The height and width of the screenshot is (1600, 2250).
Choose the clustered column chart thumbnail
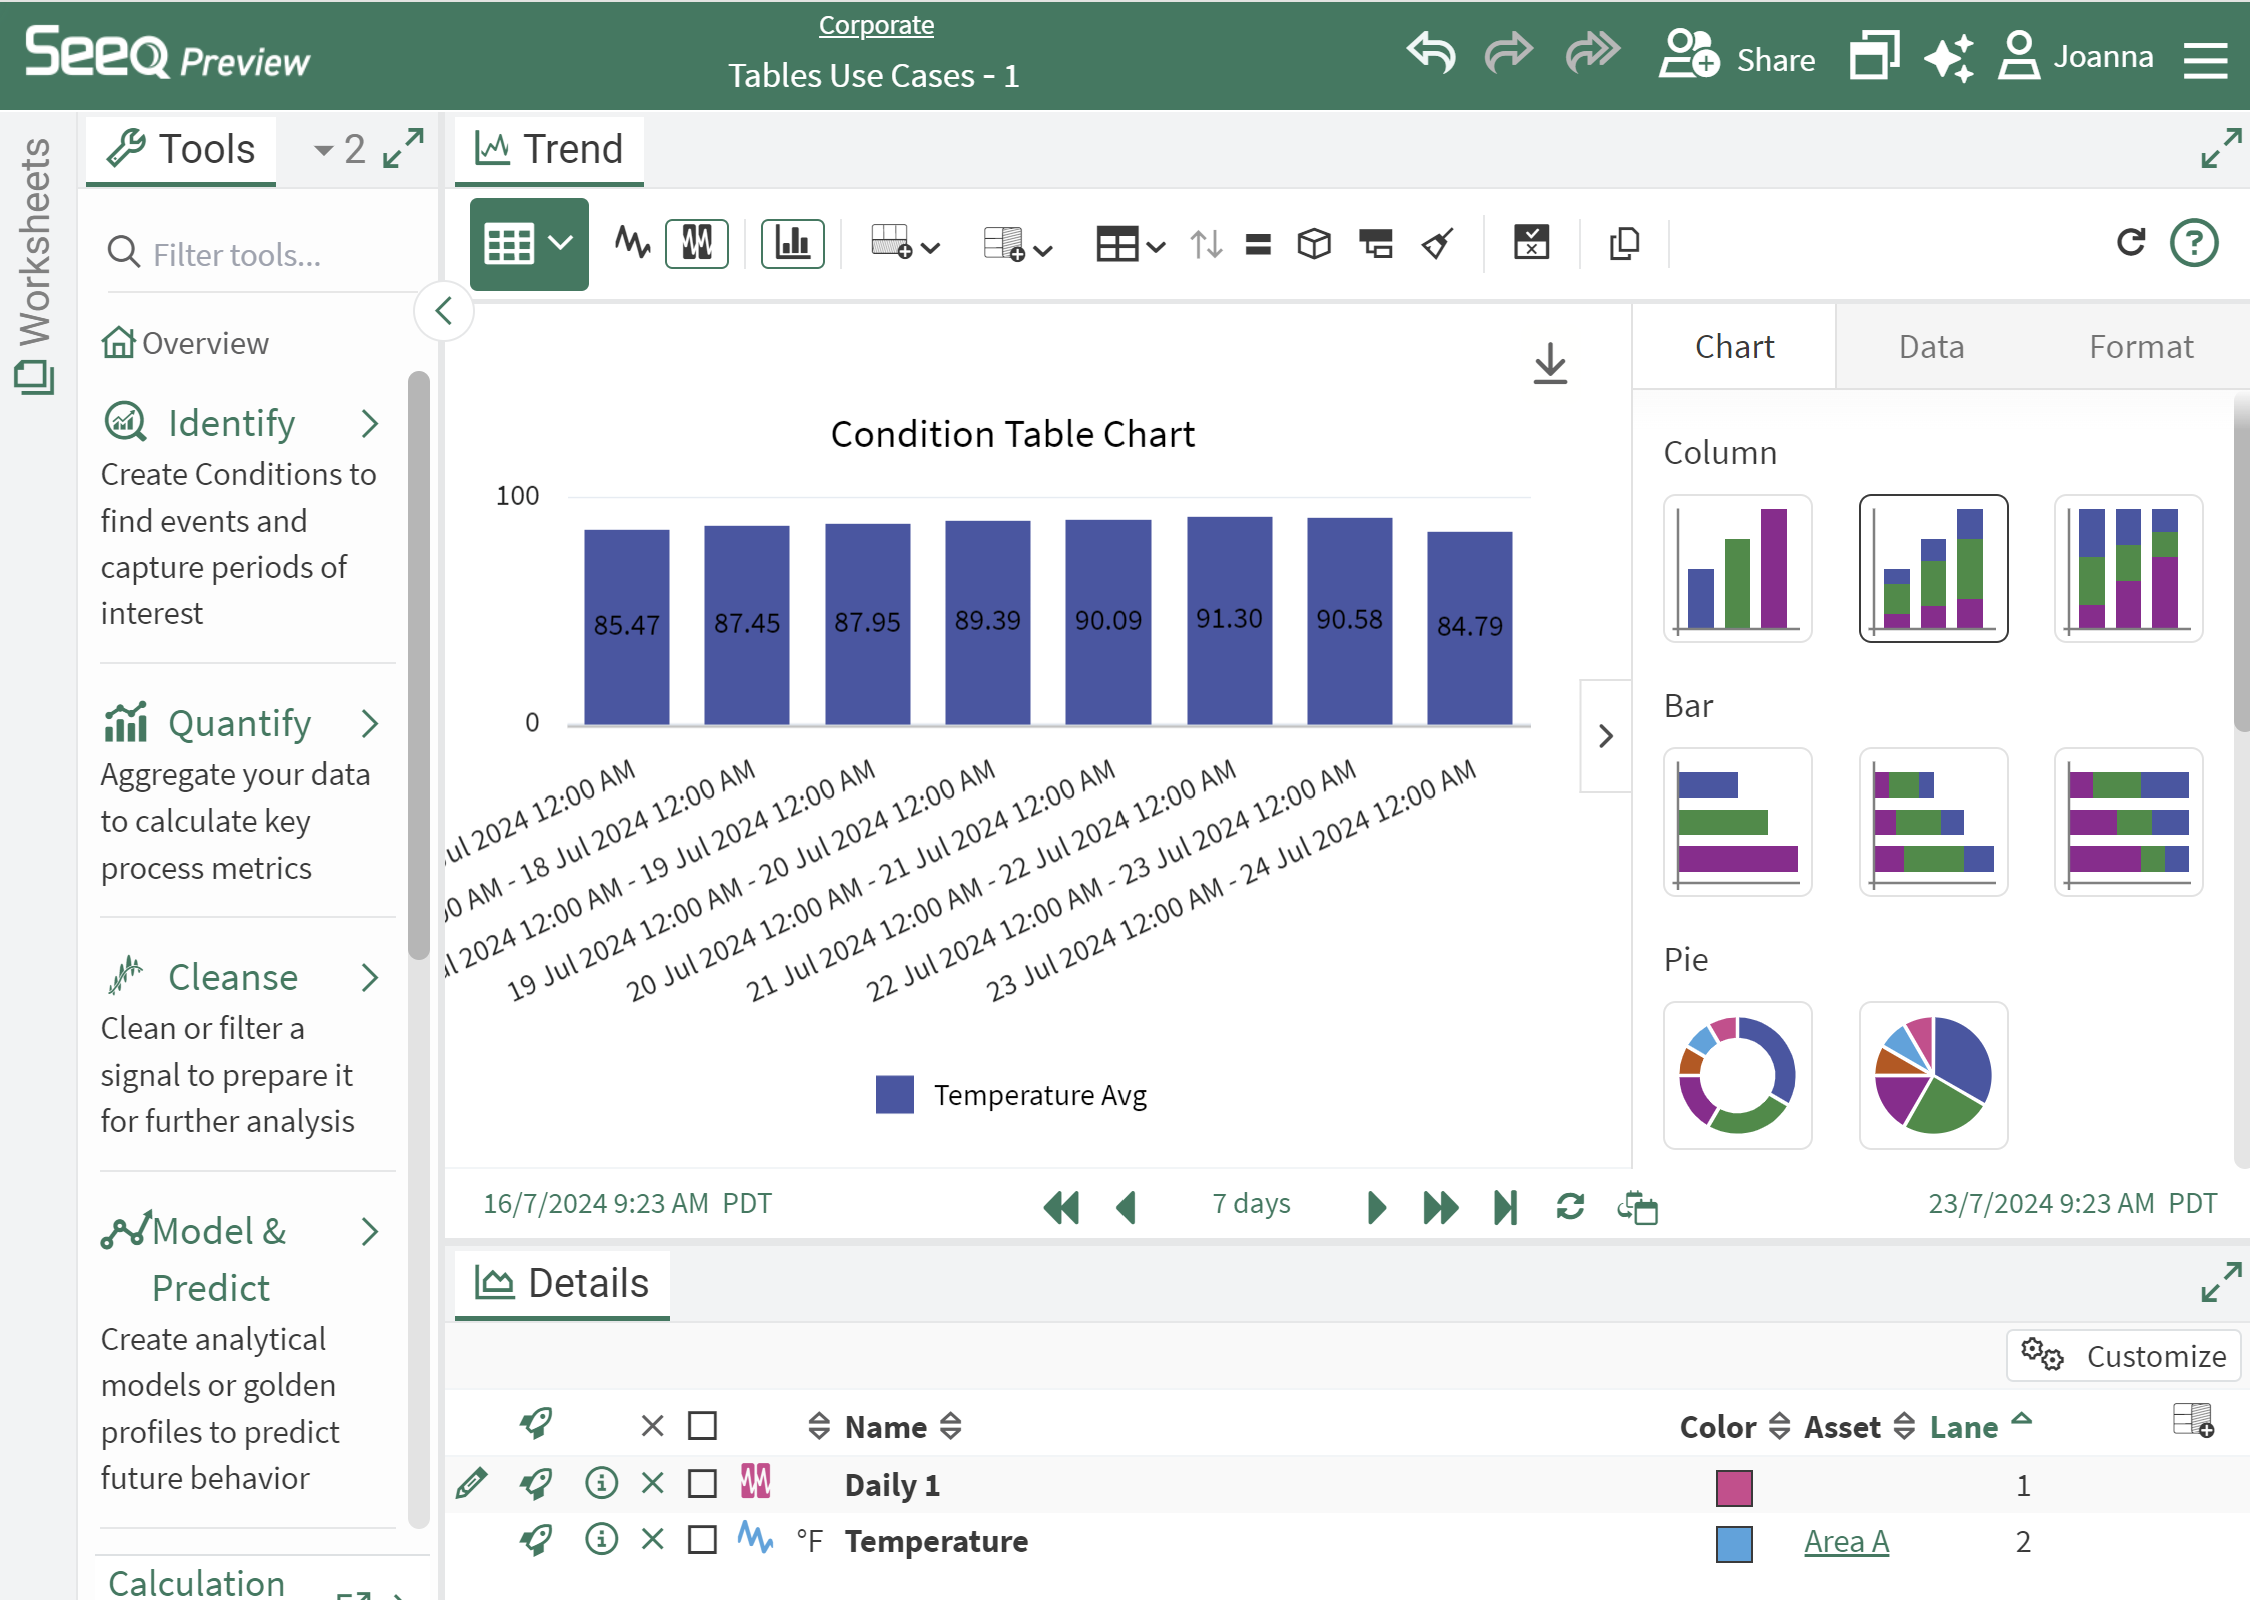(x=1737, y=568)
